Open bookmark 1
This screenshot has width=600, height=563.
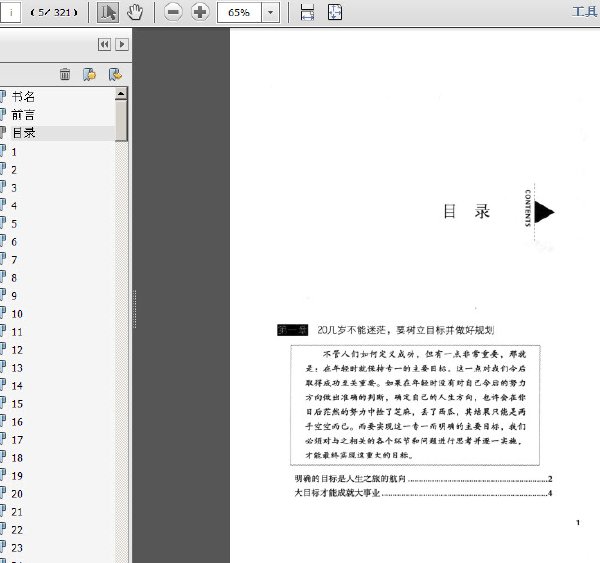14,152
